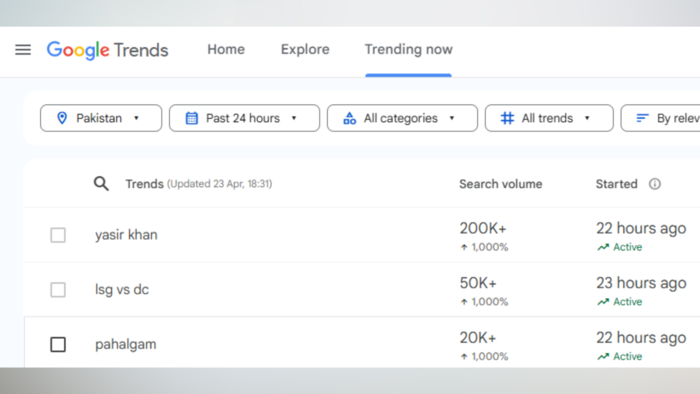Image resolution: width=700 pixels, height=394 pixels.
Task: Check the box for yasir khan
Action: (x=58, y=235)
